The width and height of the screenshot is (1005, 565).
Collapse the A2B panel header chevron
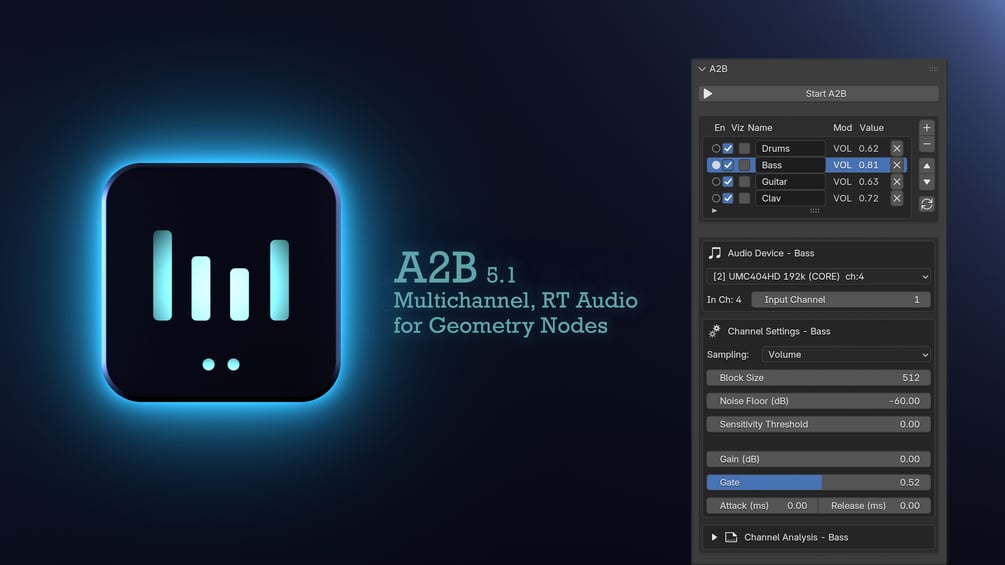pos(702,69)
